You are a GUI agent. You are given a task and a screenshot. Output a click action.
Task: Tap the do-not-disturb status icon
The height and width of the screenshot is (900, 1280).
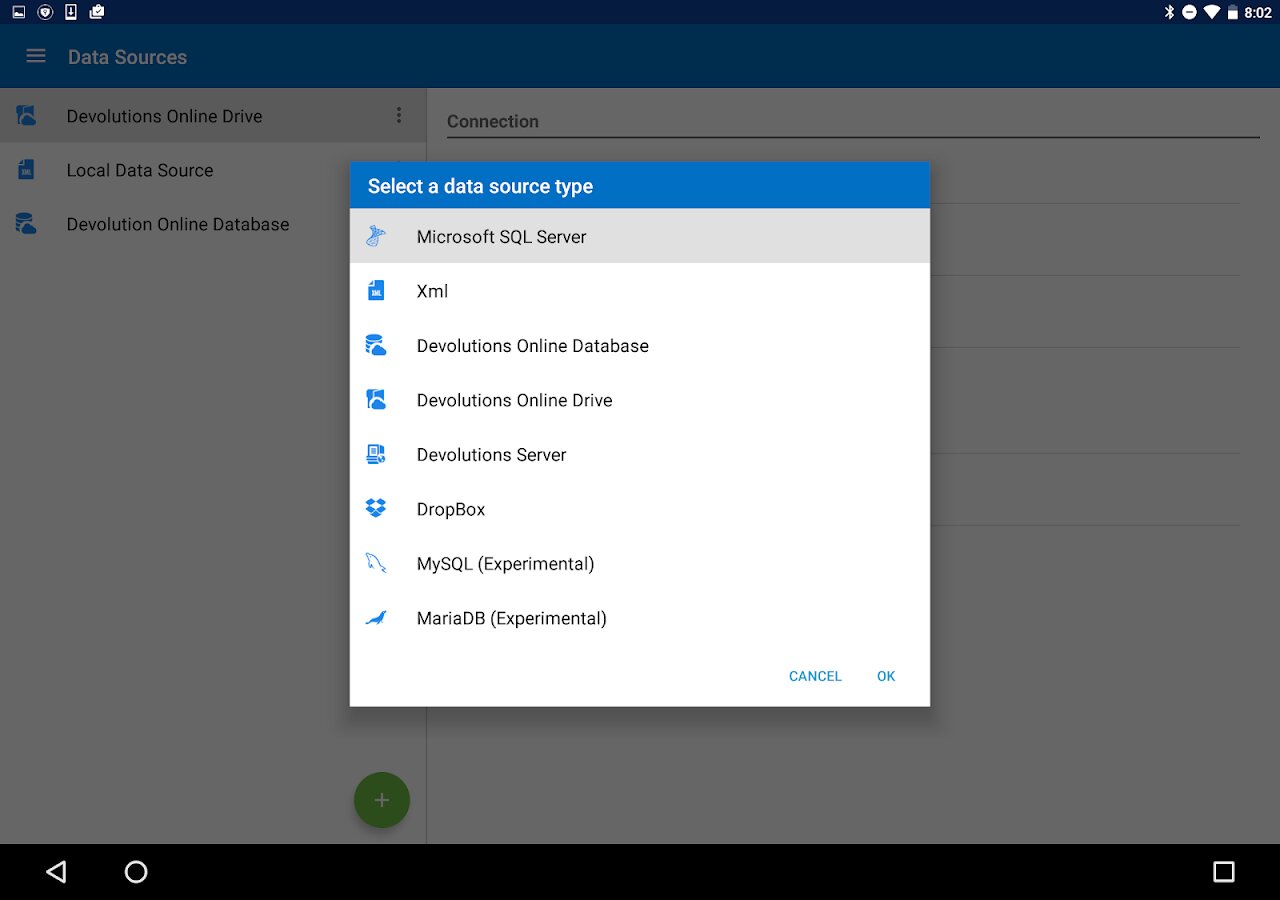tap(1189, 12)
